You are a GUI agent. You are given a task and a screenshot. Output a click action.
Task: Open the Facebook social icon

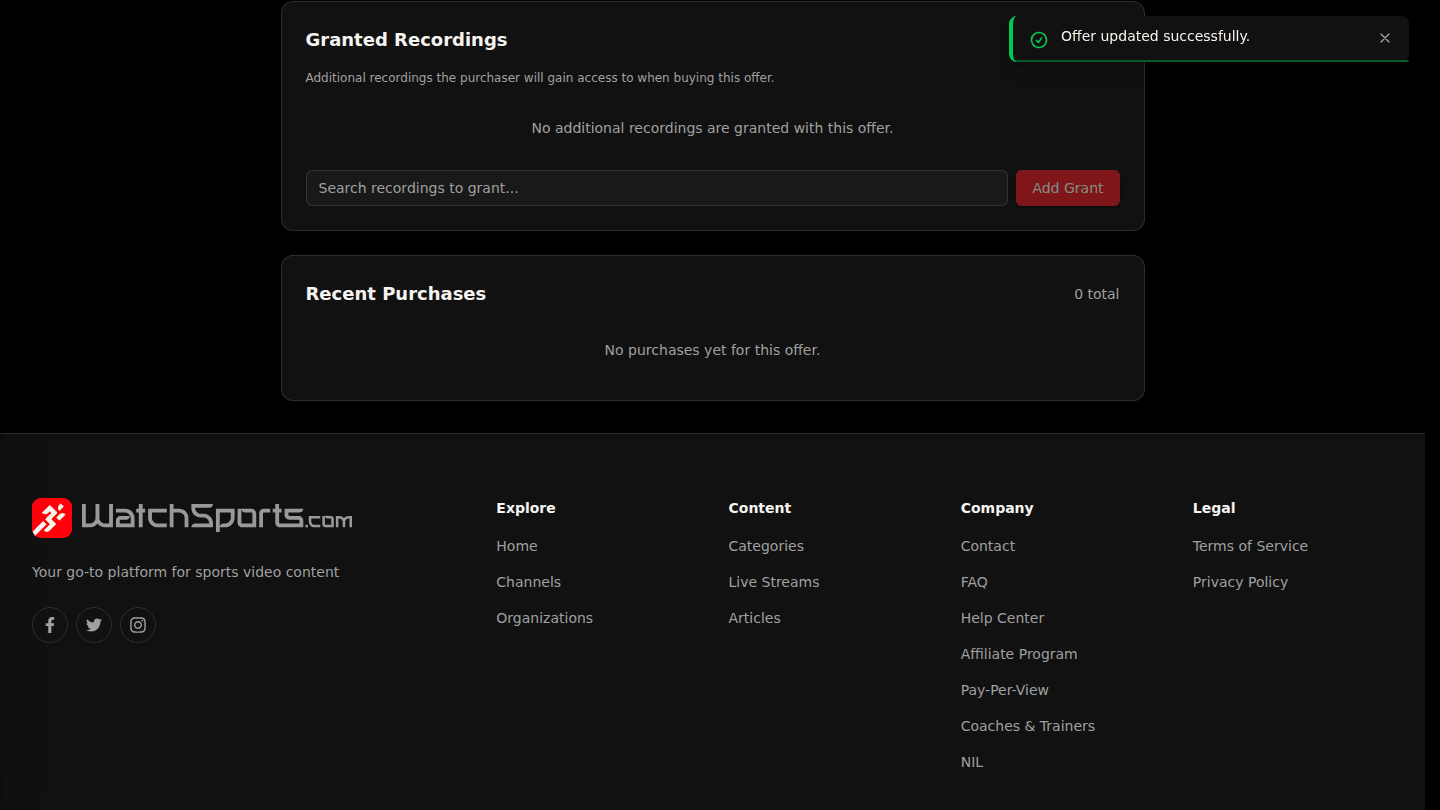coord(50,625)
